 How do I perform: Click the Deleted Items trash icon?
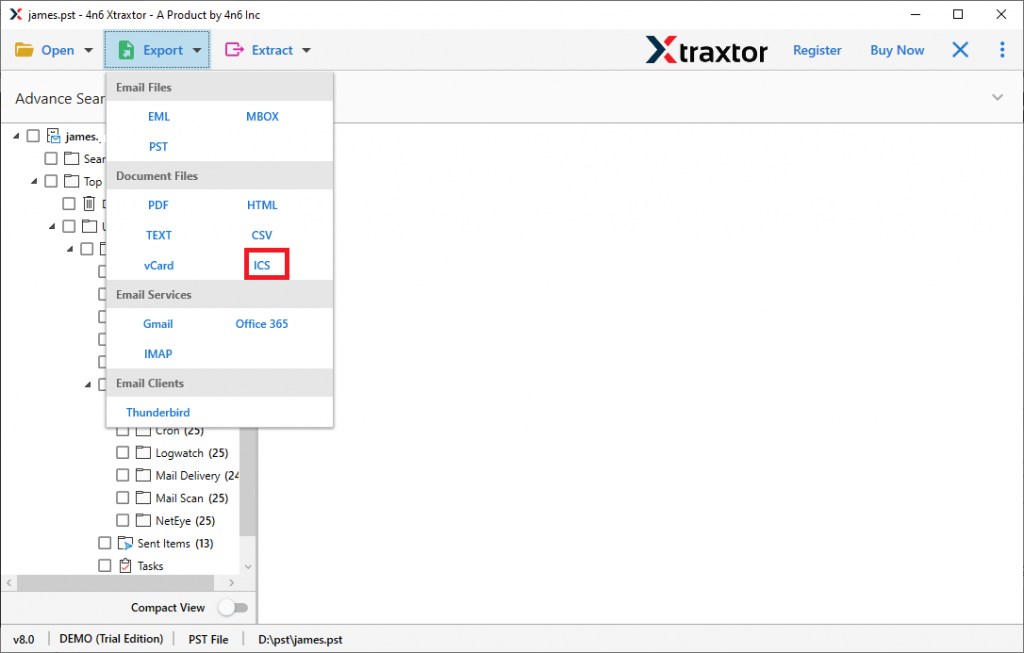89,204
